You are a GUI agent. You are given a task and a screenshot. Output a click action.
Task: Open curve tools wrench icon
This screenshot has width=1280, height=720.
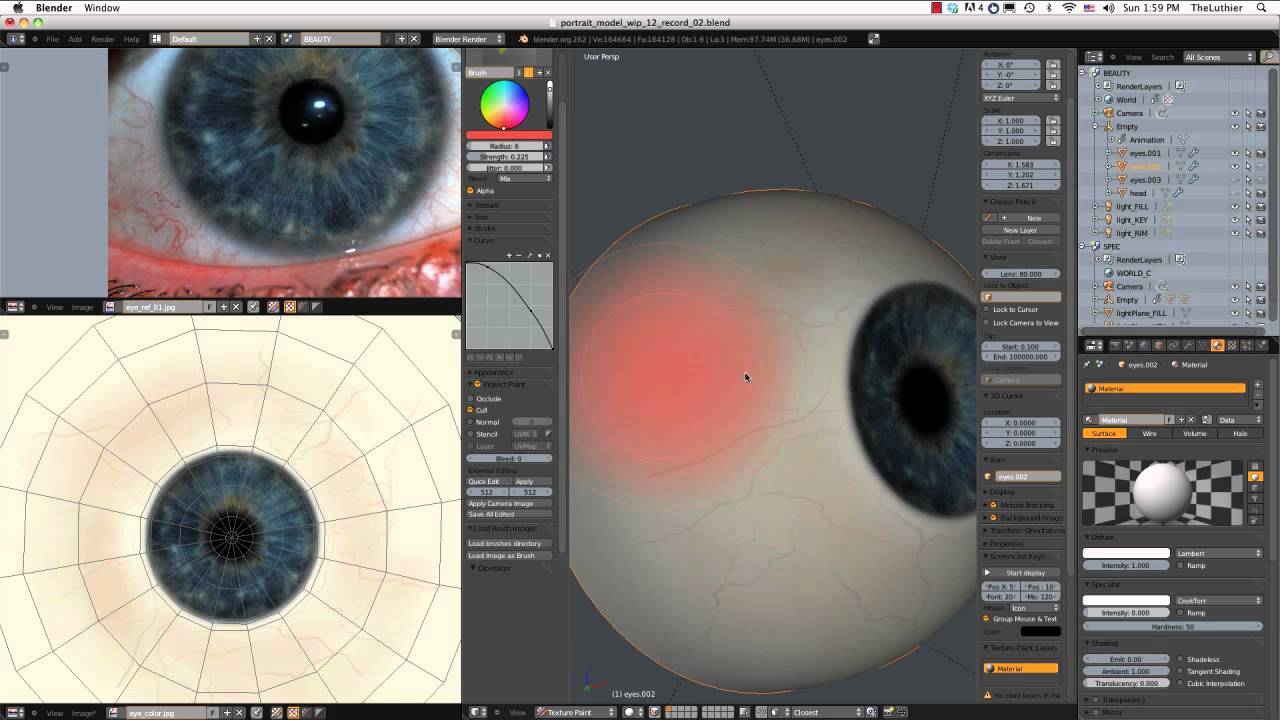pyautogui.click(x=529, y=255)
